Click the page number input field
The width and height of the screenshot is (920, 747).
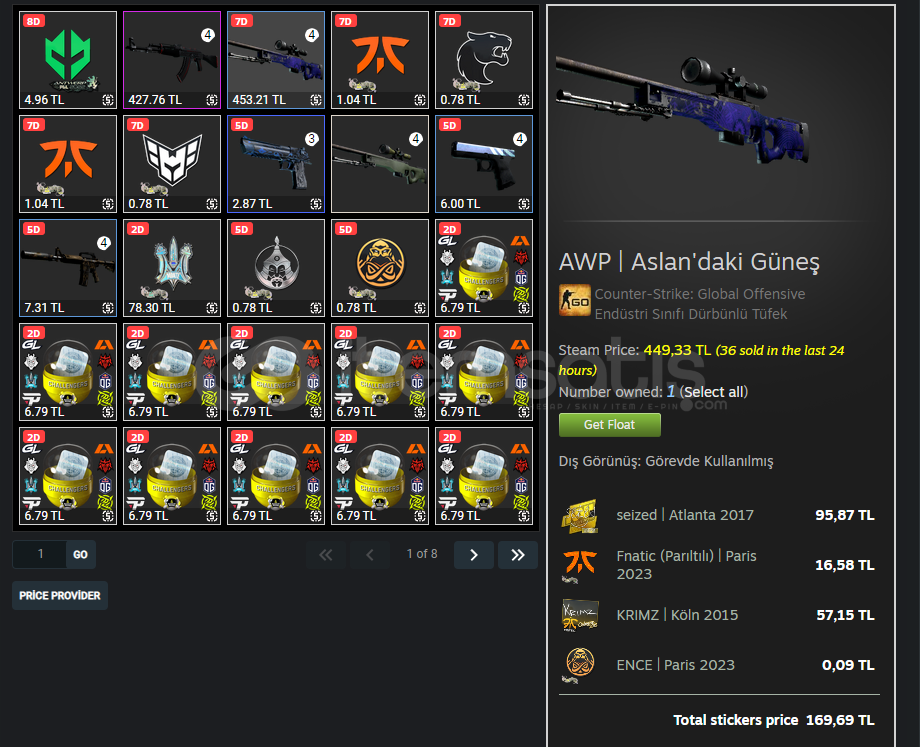coord(39,554)
